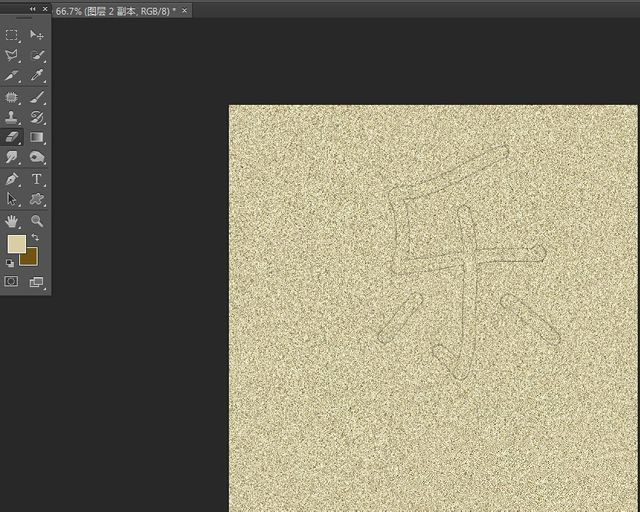
Task: Select the Eyedropper tool
Action: click(37, 76)
